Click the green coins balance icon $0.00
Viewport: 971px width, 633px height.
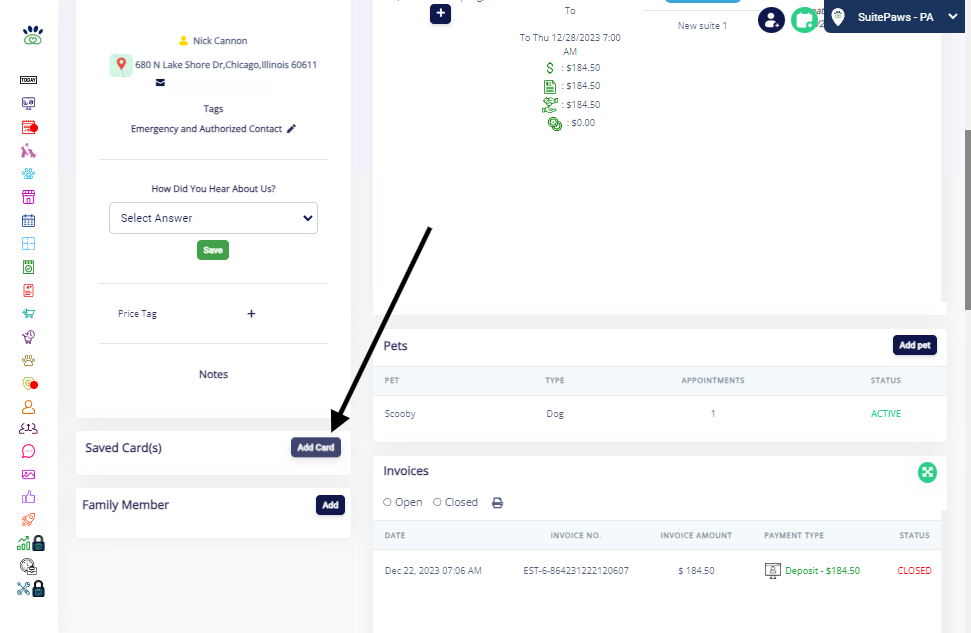pyautogui.click(x=555, y=124)
